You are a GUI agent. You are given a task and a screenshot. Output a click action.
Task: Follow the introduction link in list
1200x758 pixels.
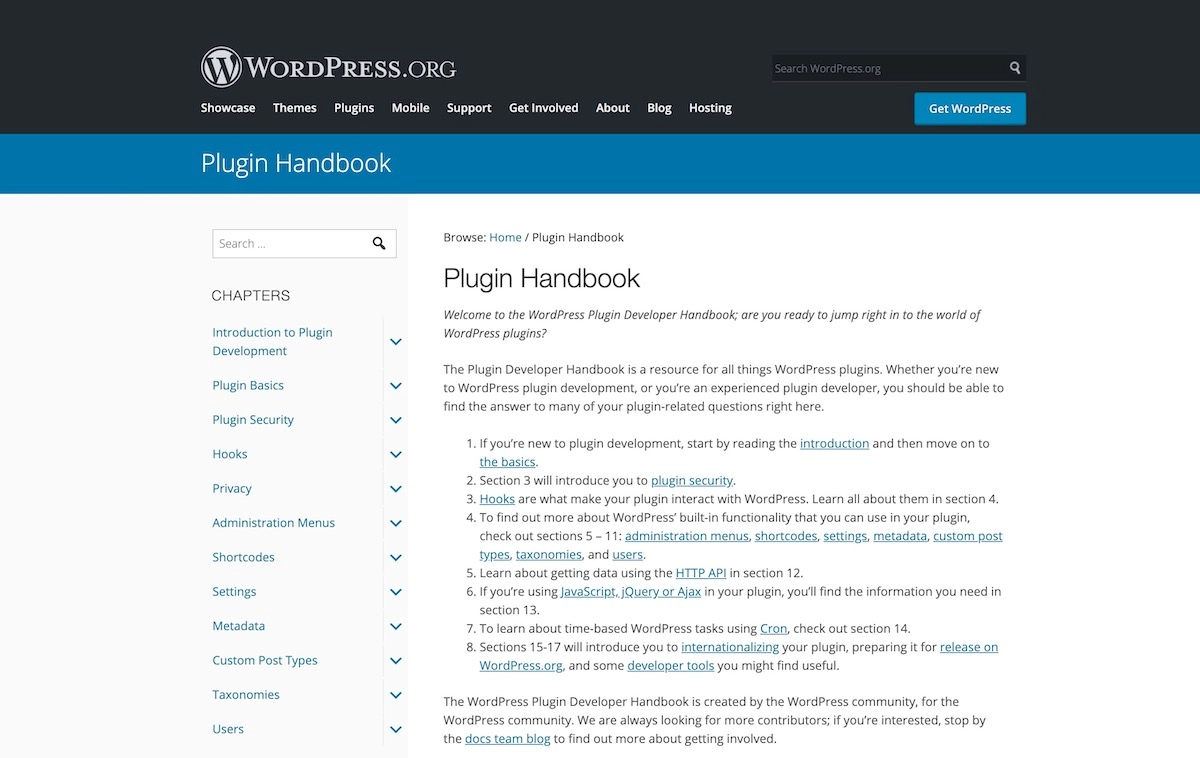pos(834,443)
